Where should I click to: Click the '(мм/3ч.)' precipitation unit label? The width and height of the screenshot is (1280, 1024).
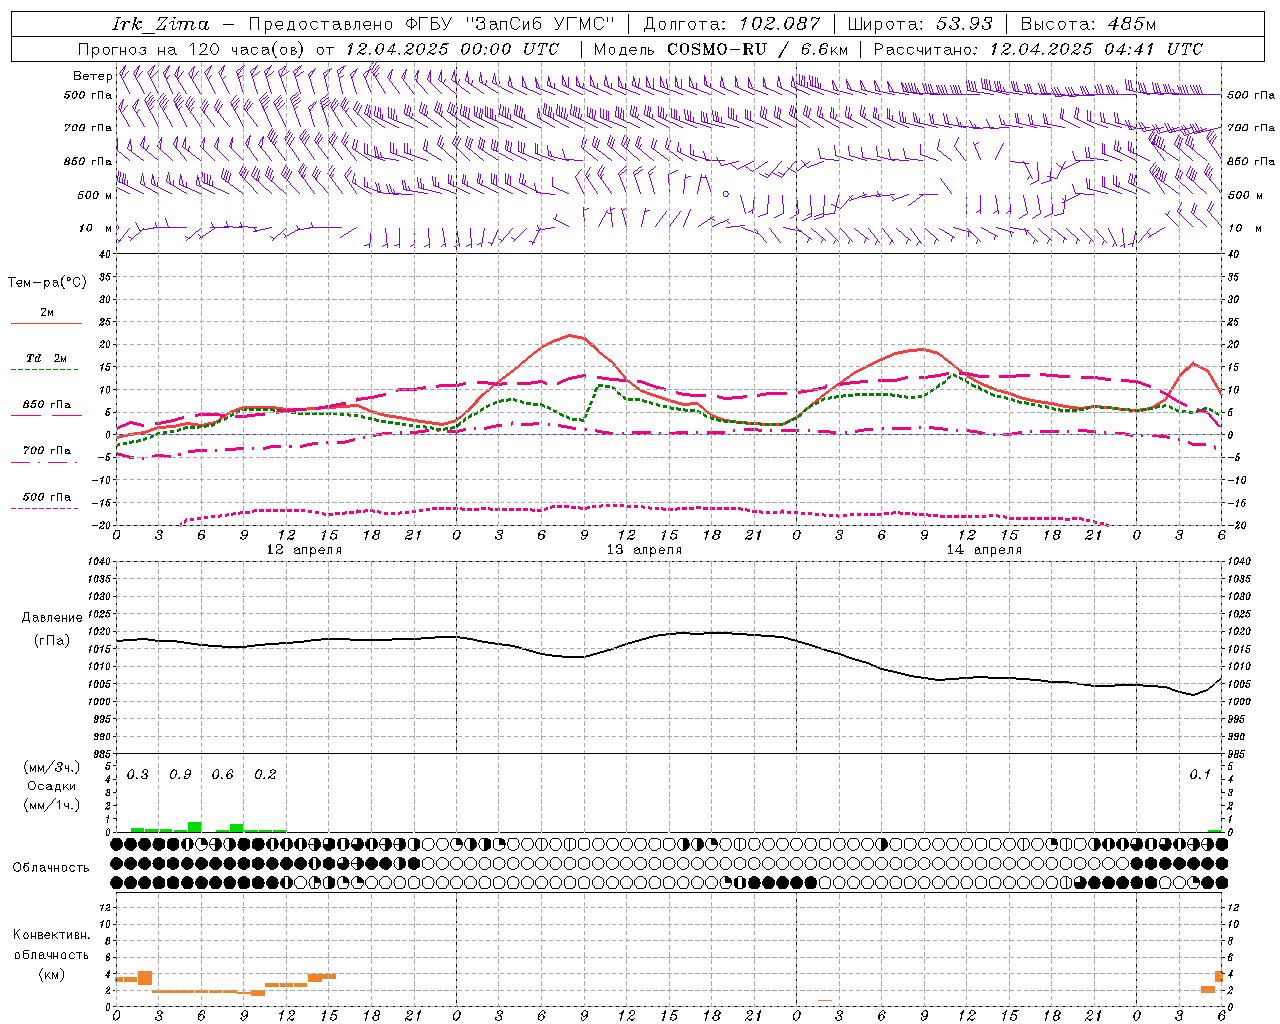pyautogui.click(x=52, y=767)
